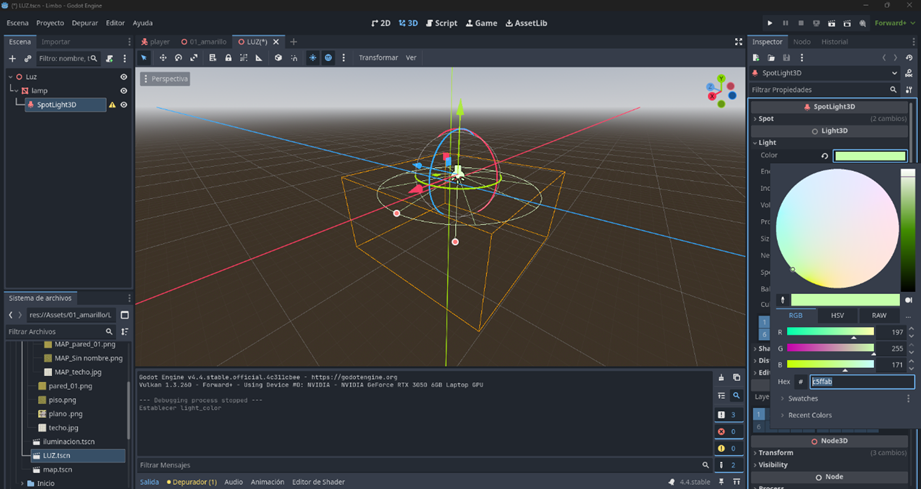Viewport: 921px width, 489px height.
Task: Click the viewport distraction-free expand icon
Action: [739, 42]
